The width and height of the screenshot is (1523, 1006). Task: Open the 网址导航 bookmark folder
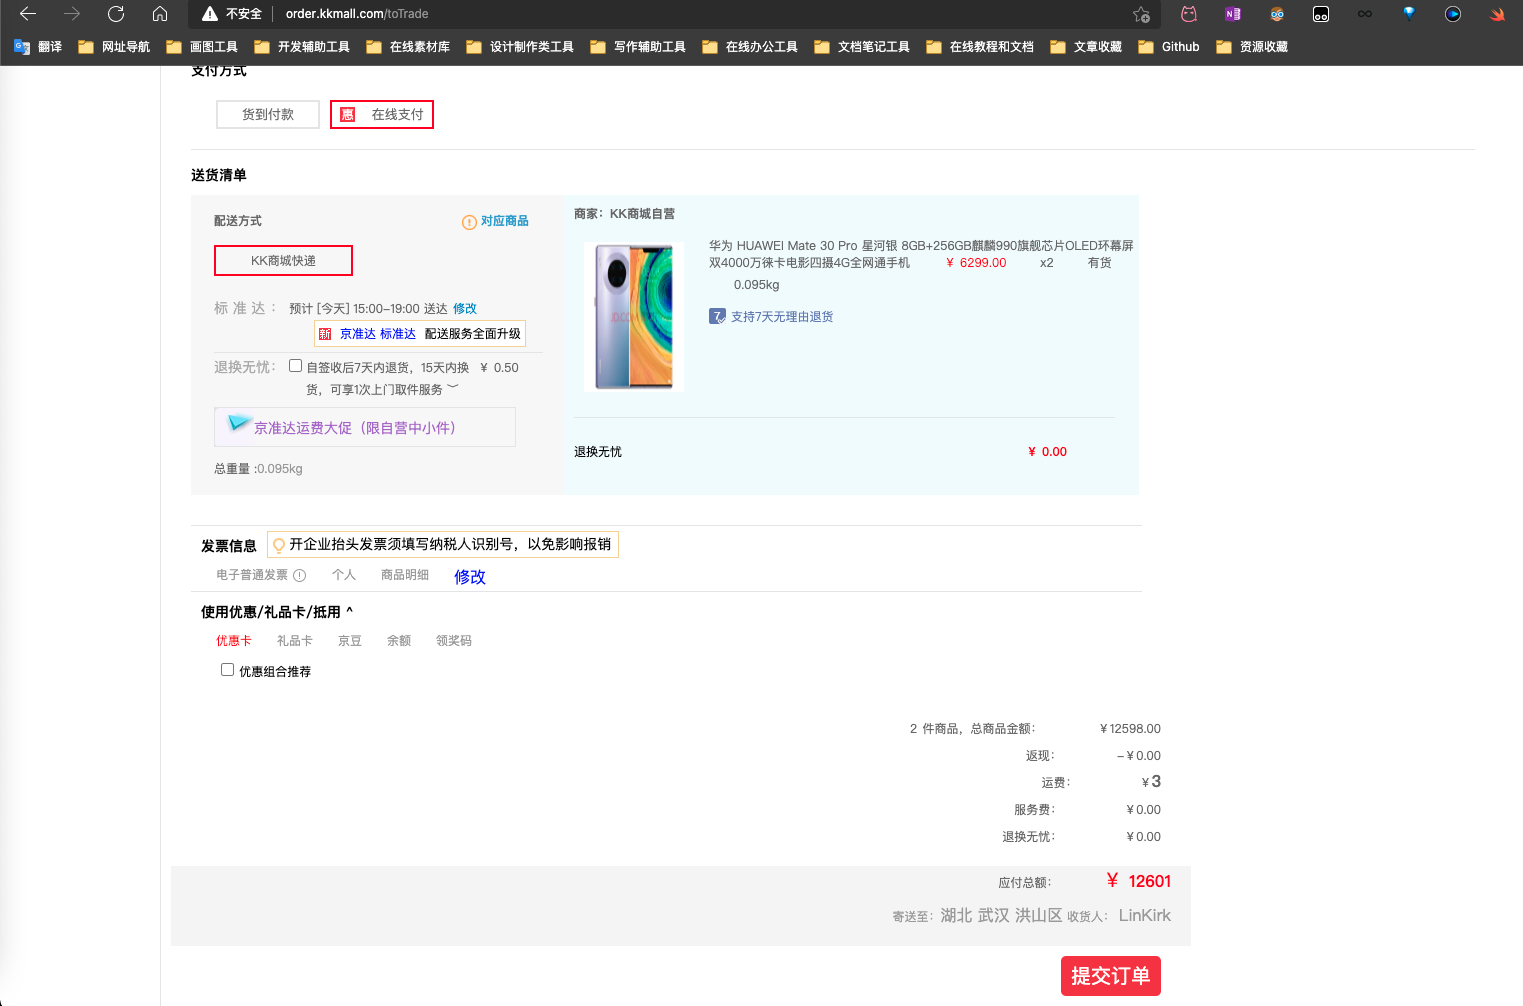click(114, 47)
